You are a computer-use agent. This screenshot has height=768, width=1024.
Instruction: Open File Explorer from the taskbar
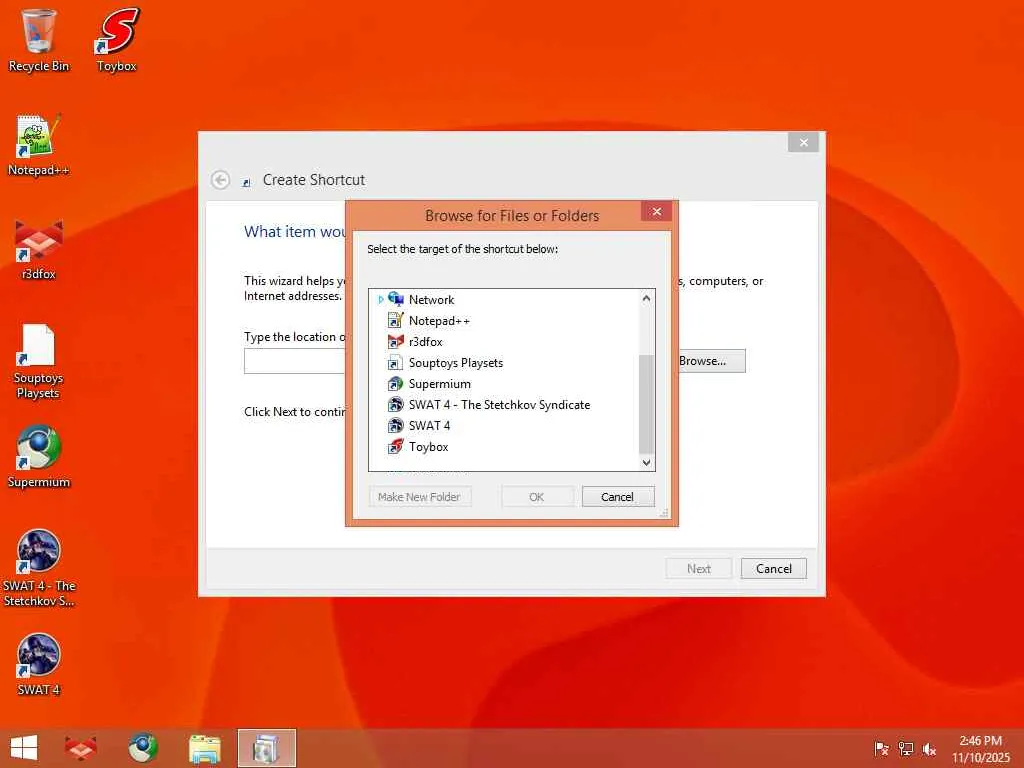[204, 749]
